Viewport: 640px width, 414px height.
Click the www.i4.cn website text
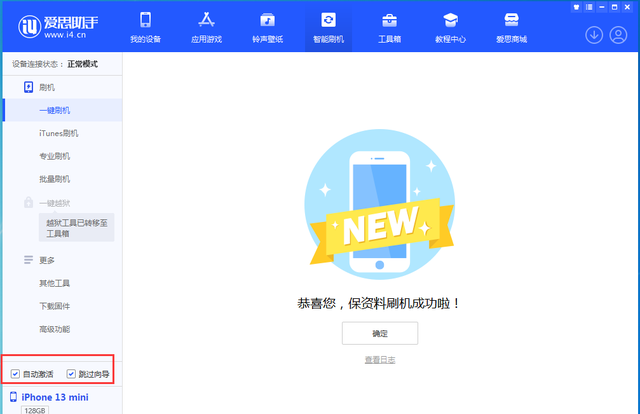[x=65, y=35]
